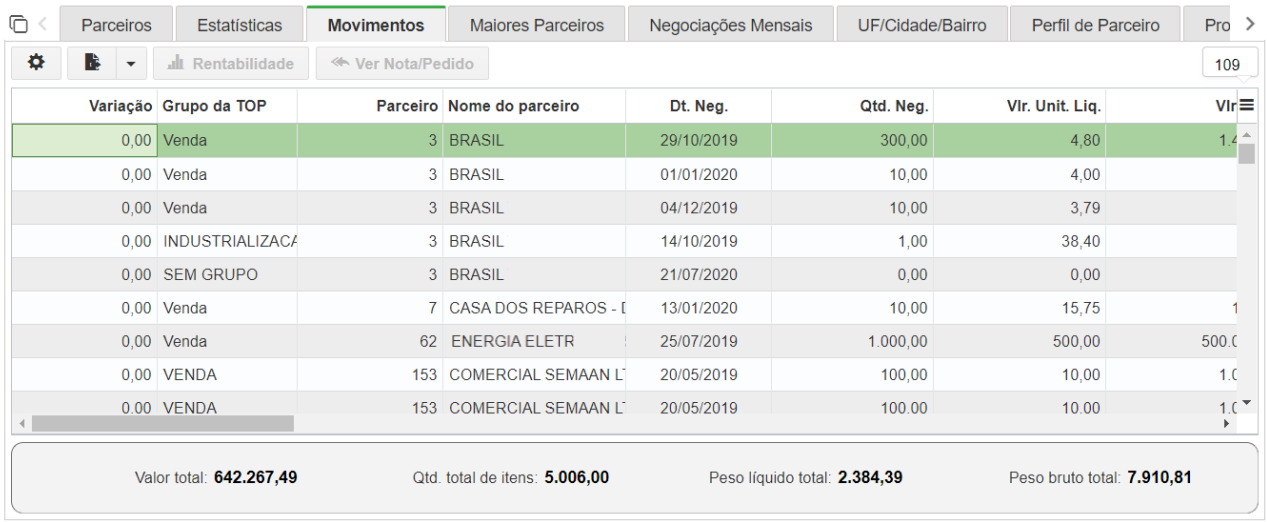Click the Ver Nota/Pedido button
The width and height of the screenshot is (1267, 522).
tap(403, 63)
